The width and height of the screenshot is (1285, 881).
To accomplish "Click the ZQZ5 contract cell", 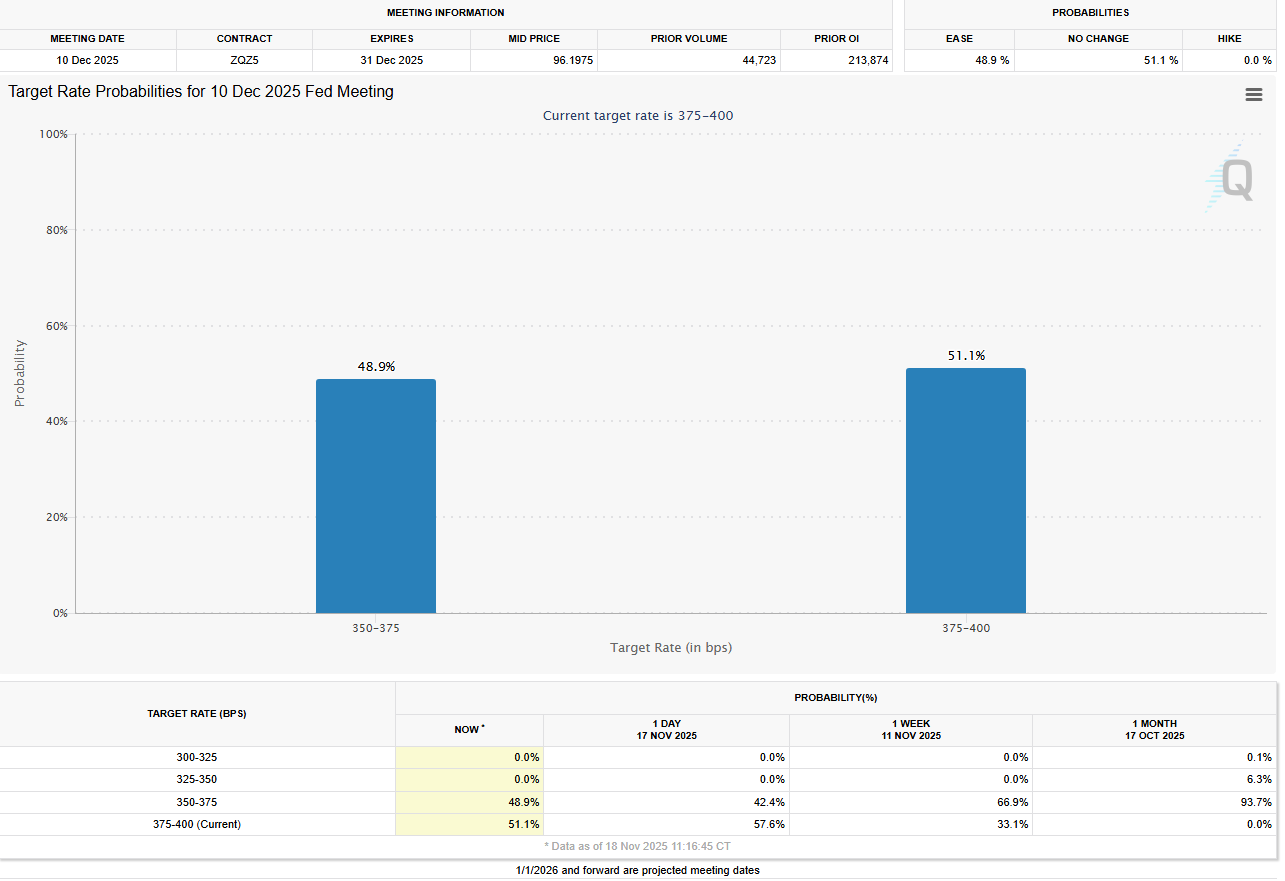I will tap(244, 61).
